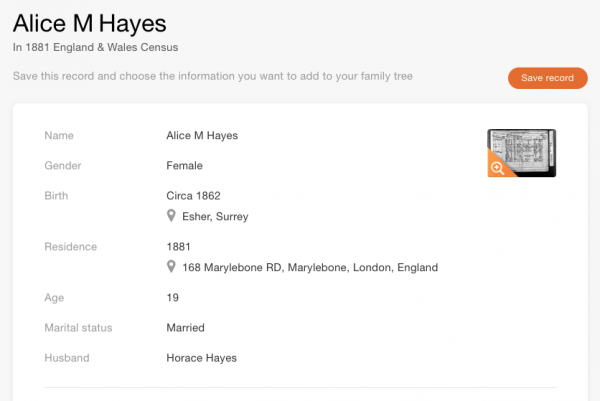Click the Birth field label
Image resolution: width=600 pixels, height=401 pixels.
point(56,196)
